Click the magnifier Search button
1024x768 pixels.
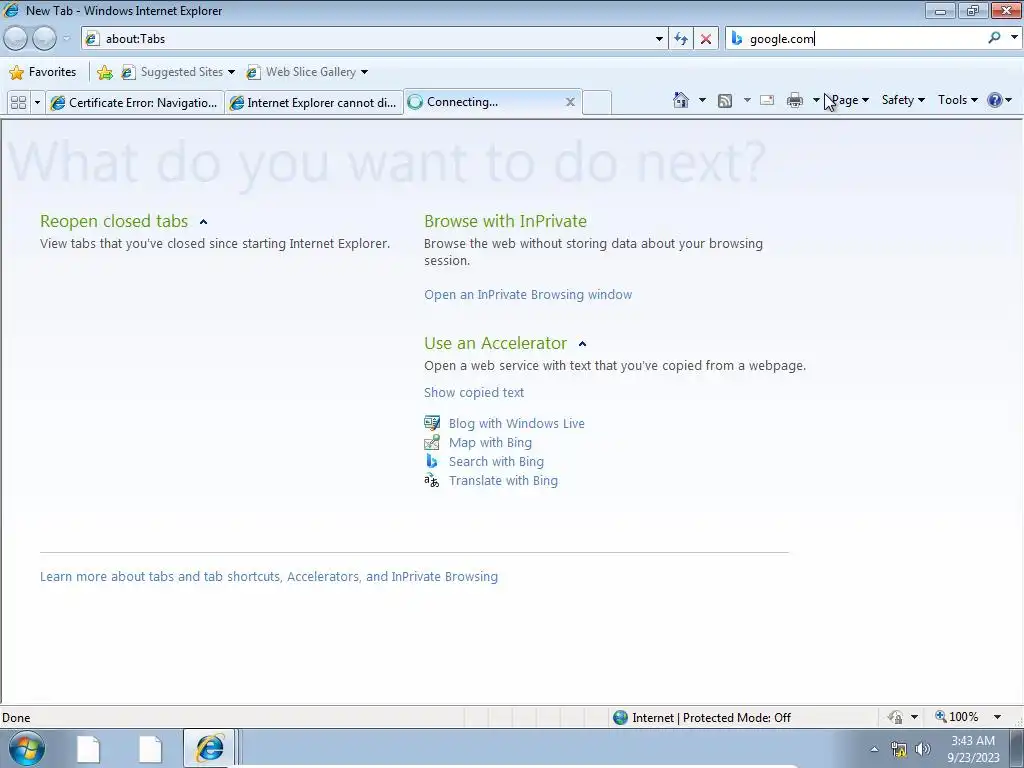[x=994, y=39]
